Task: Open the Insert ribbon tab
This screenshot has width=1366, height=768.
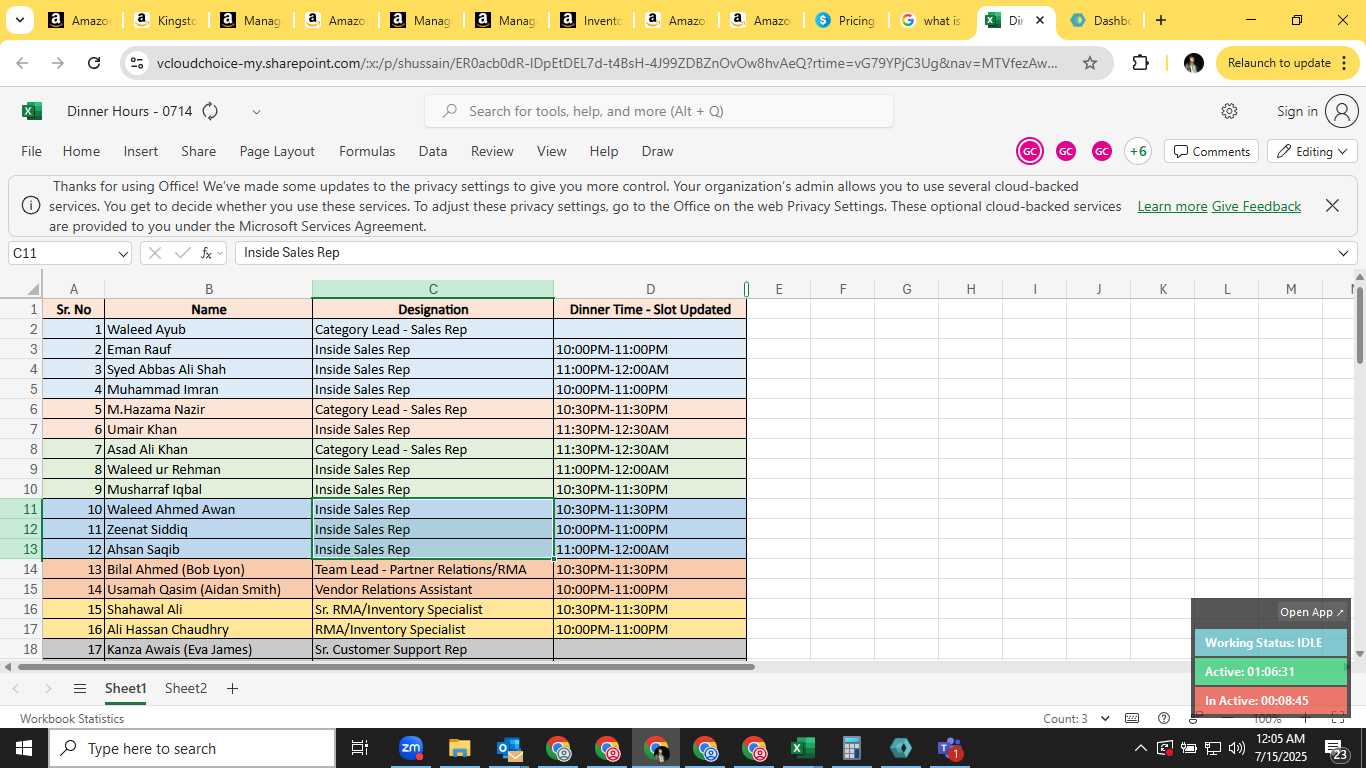Action: coord(141,151)
